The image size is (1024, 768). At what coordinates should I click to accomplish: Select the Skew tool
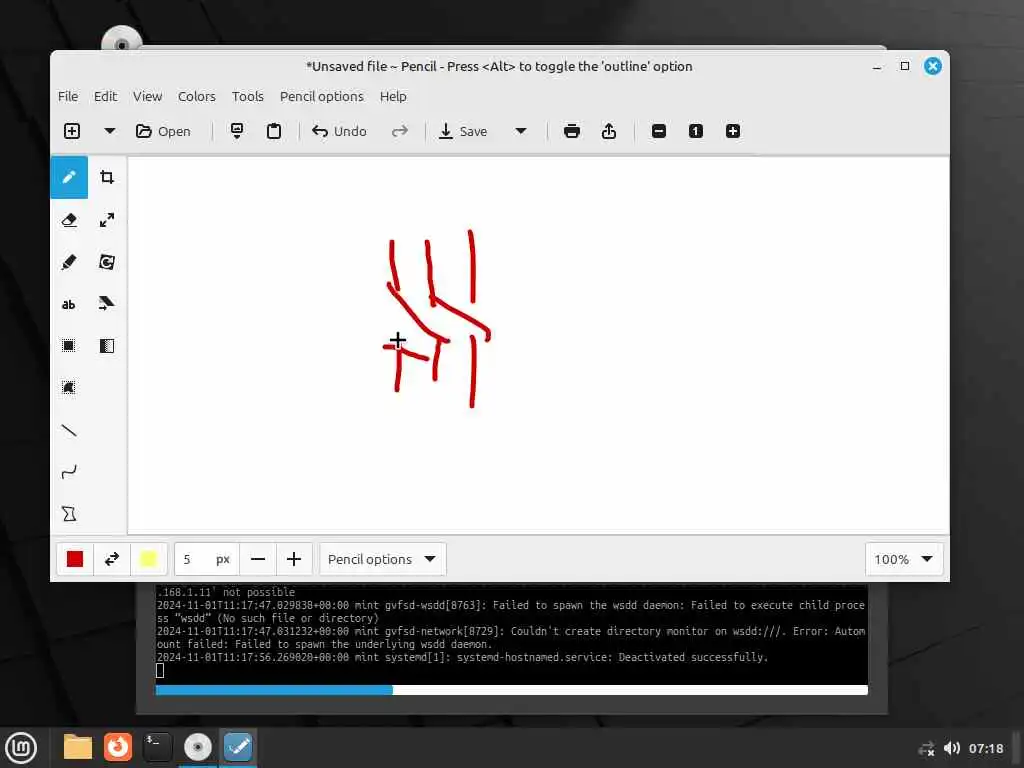[107, 304]
